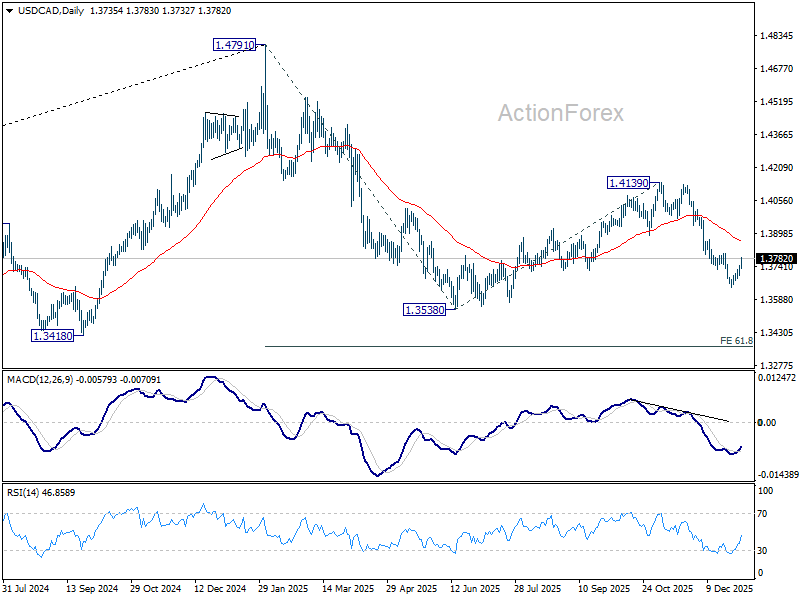Click the 9 Dec 2025 date marker
The height and width of the screenshot is (600, 800).
[730, 588]
